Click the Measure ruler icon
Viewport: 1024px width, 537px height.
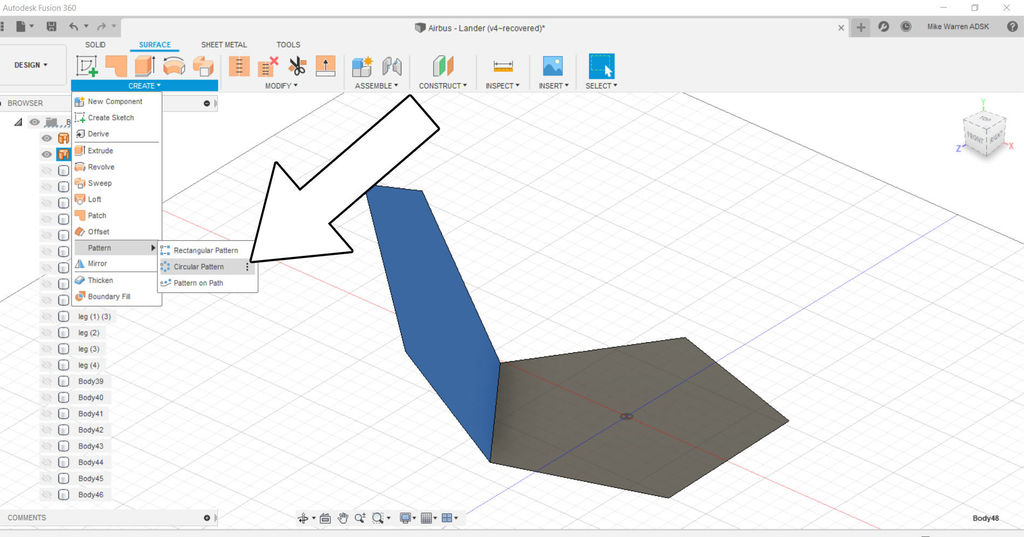pyautogui.click(x=503, y=66)
